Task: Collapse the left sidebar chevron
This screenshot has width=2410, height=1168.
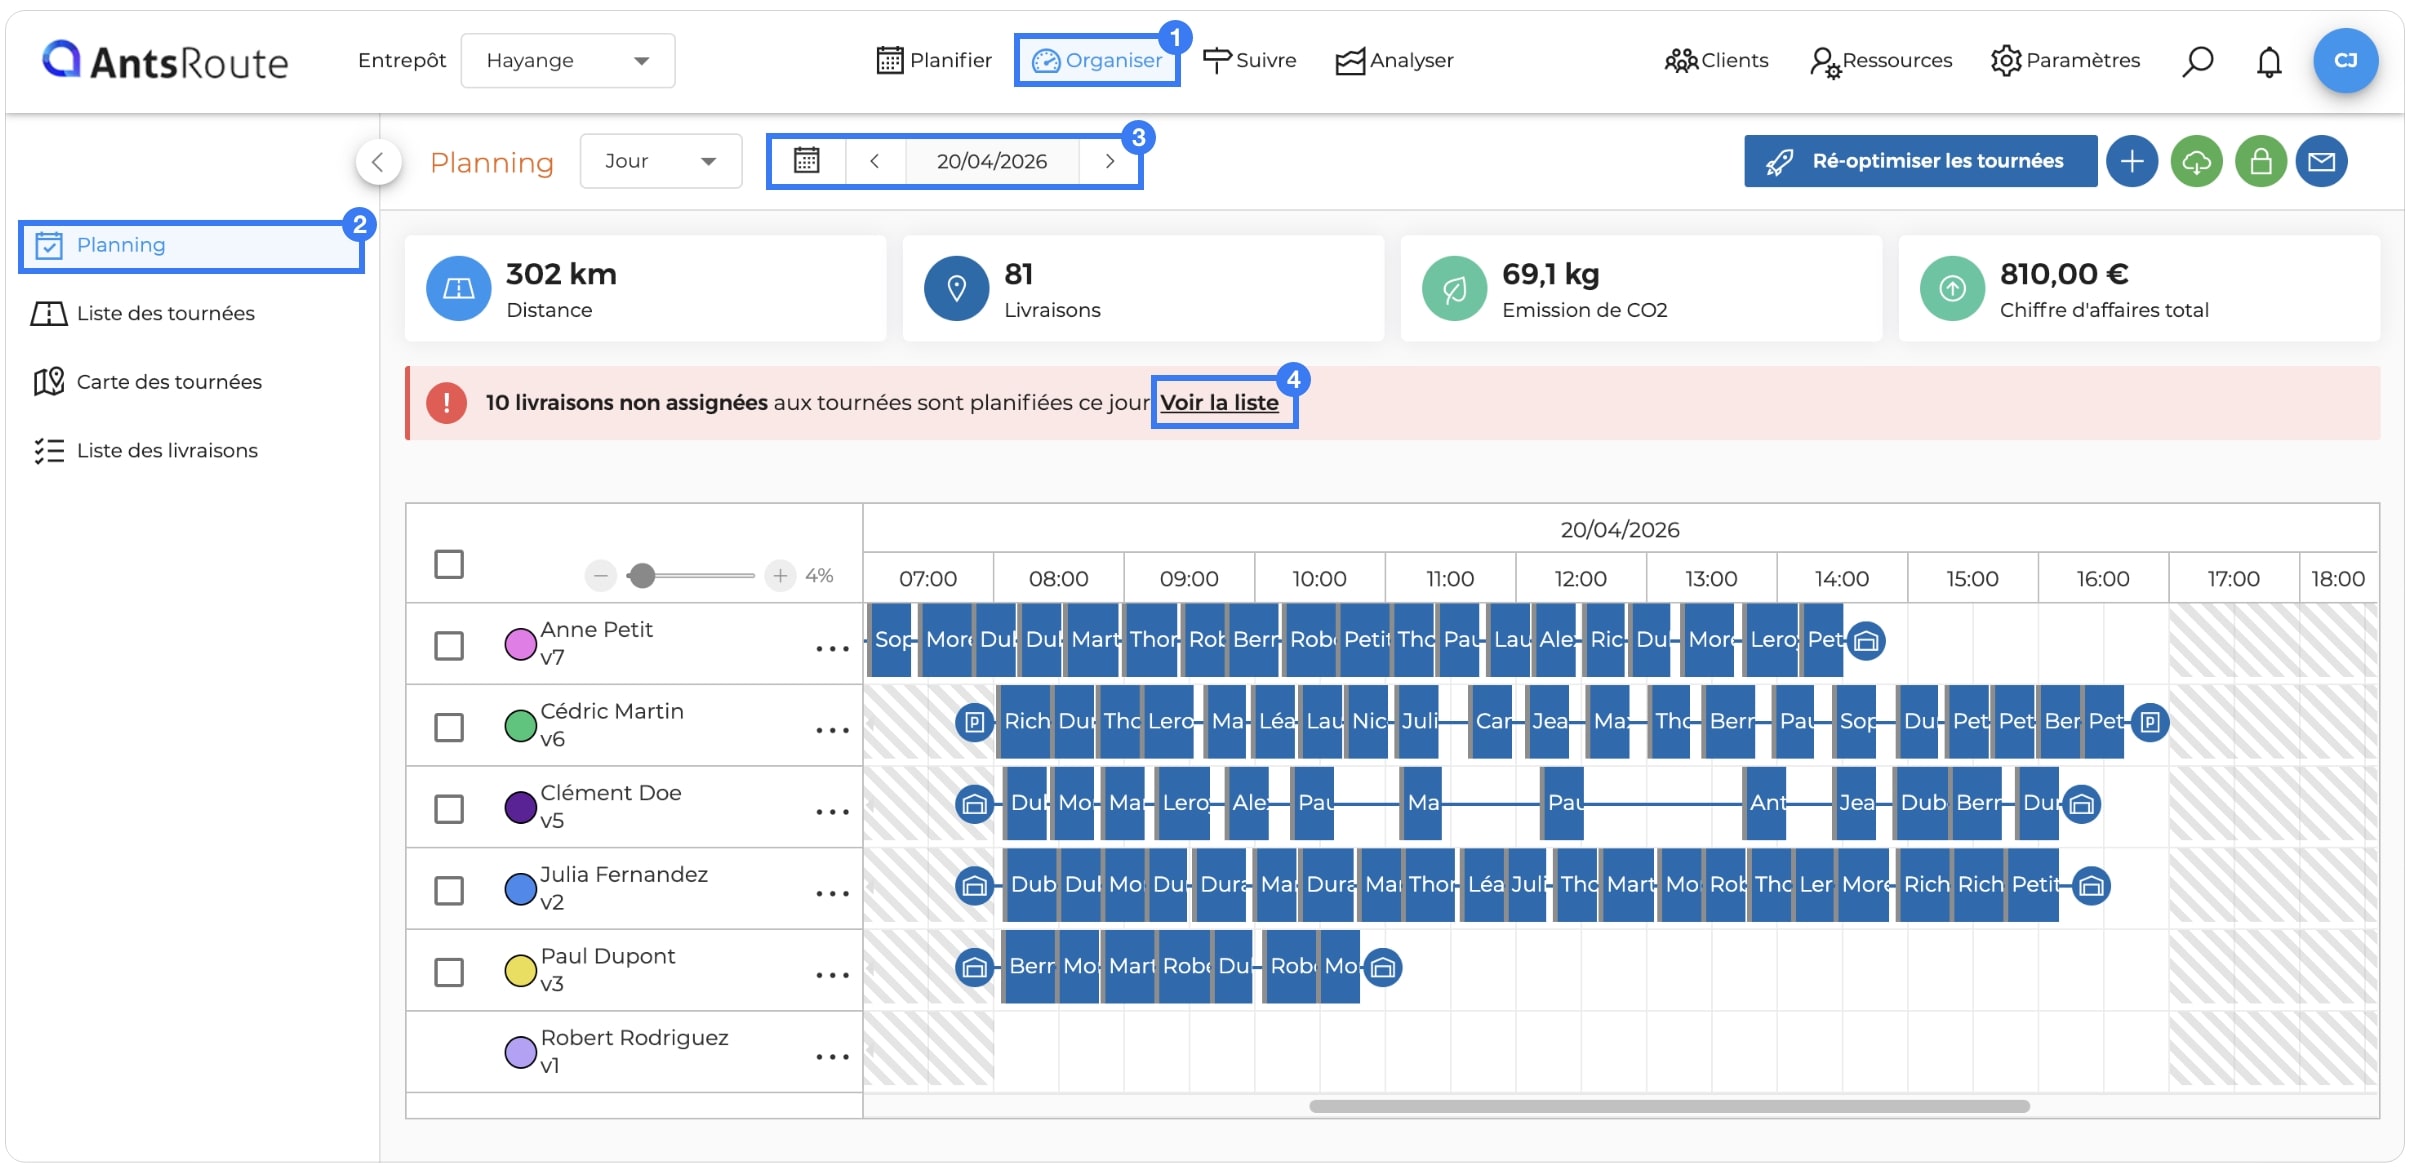Action: click(378, 161)
